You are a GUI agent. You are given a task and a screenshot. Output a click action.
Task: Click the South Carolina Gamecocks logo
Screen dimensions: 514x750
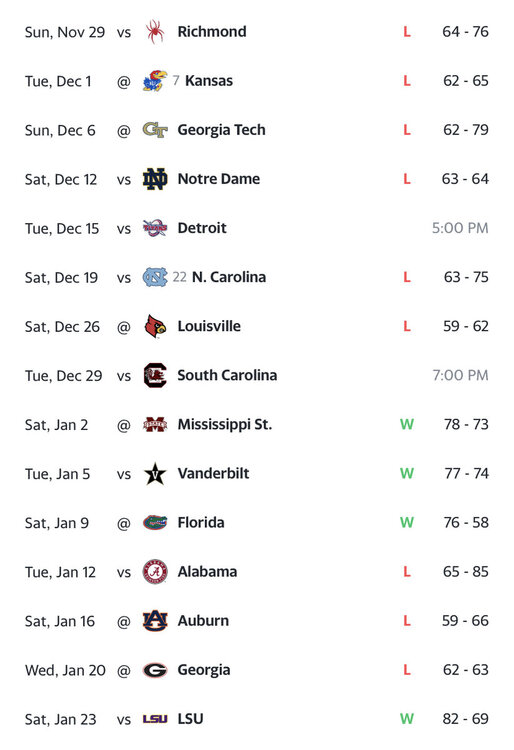coord(155,375)
